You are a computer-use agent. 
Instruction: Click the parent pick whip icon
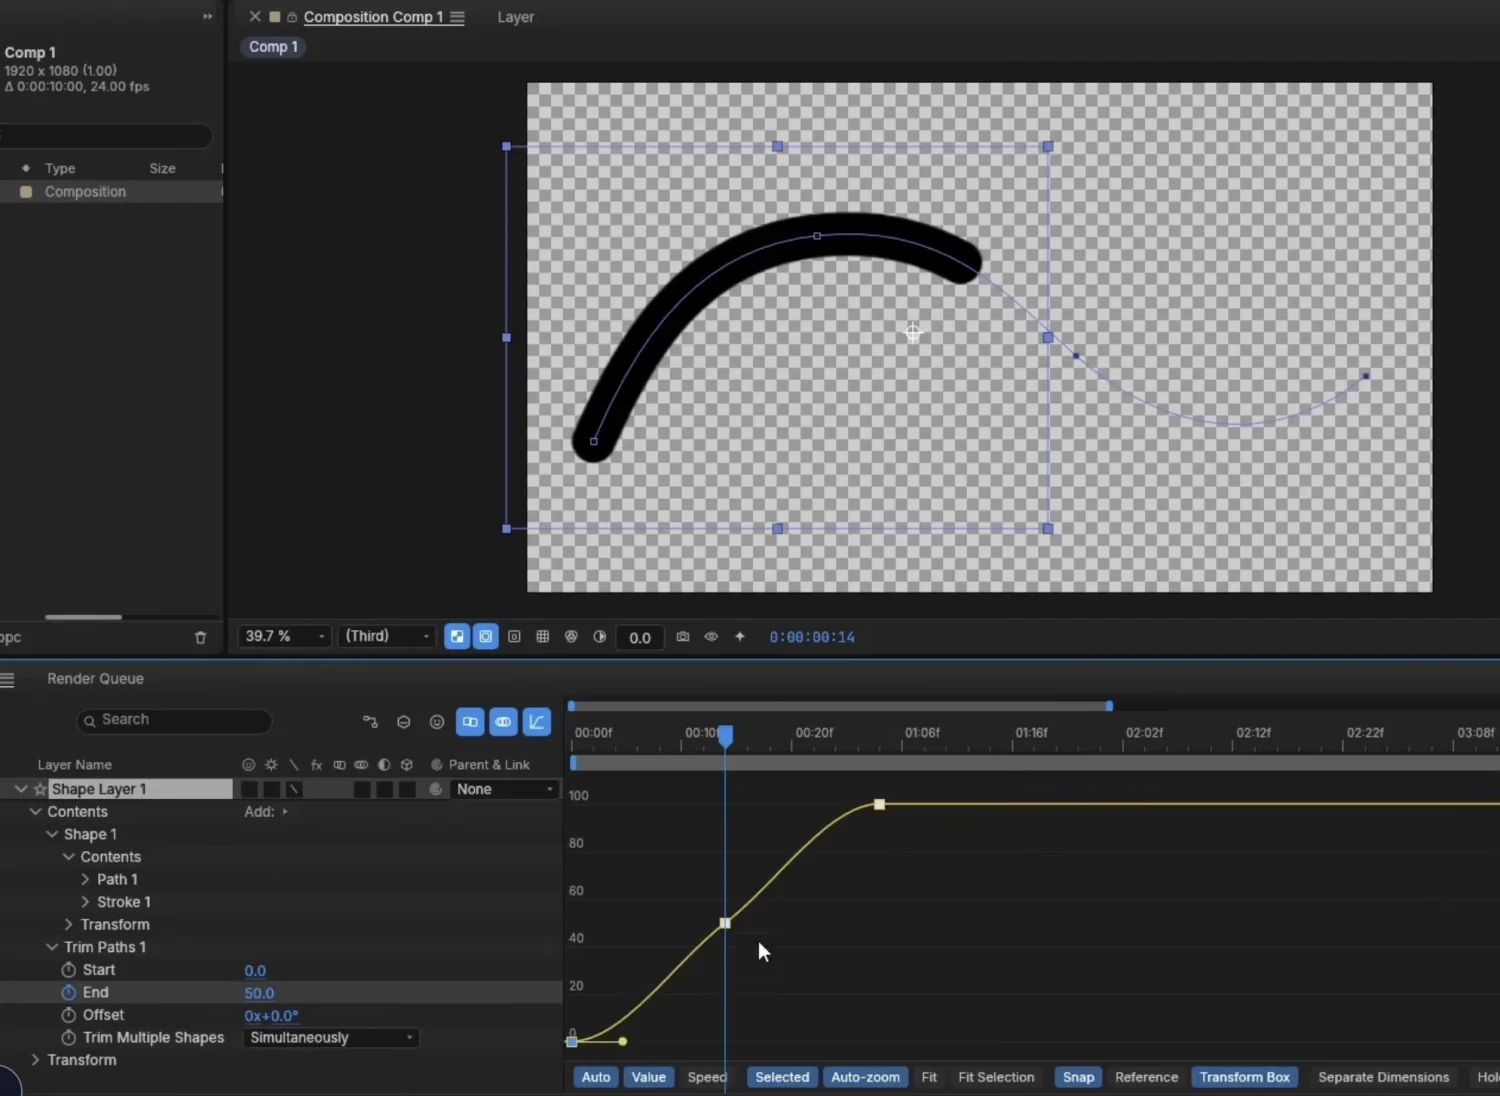436,789
